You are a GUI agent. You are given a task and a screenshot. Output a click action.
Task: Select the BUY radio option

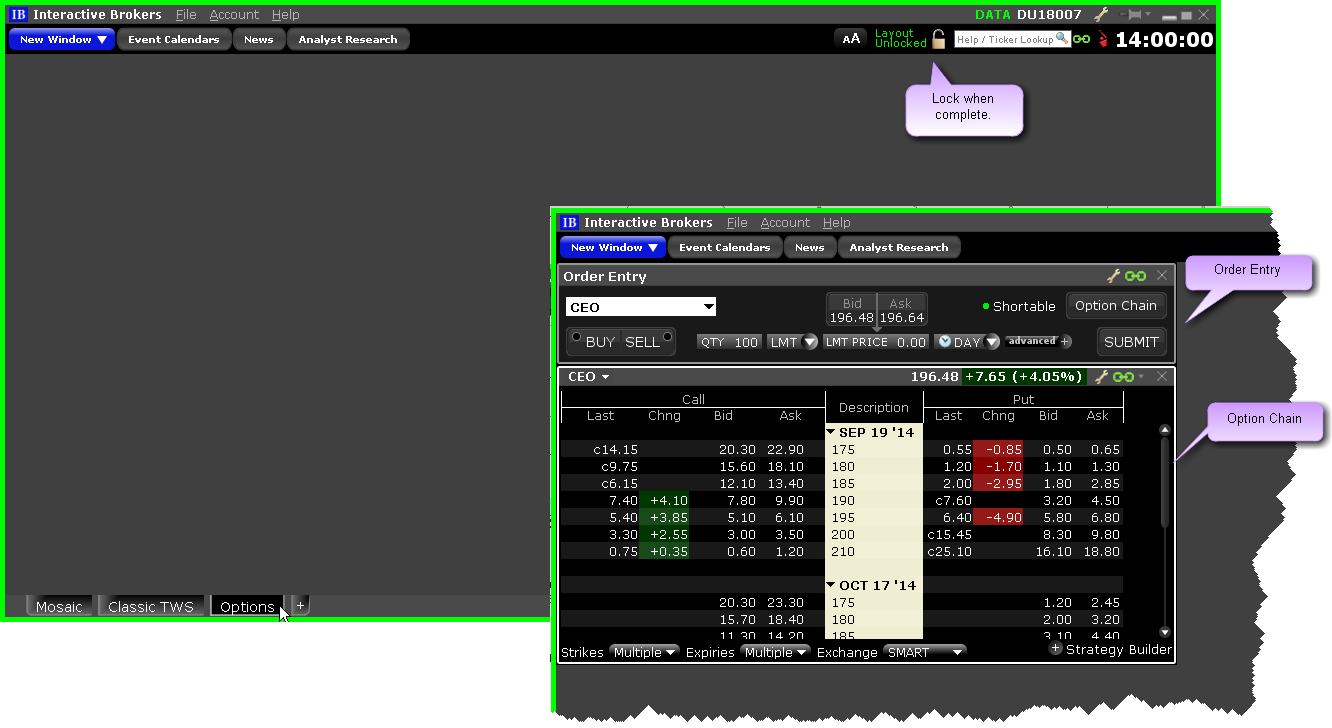coord(576,337)
